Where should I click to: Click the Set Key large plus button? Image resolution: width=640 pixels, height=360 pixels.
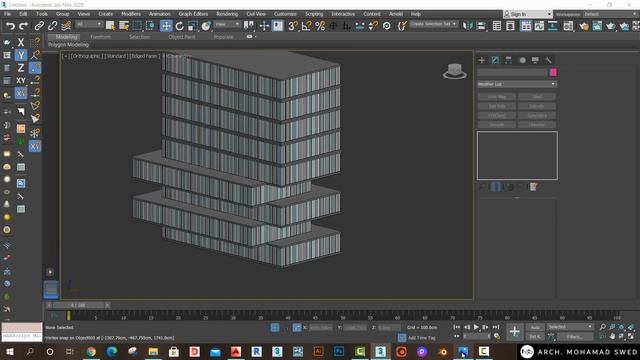pyautogui.click(x=515, y=331)
